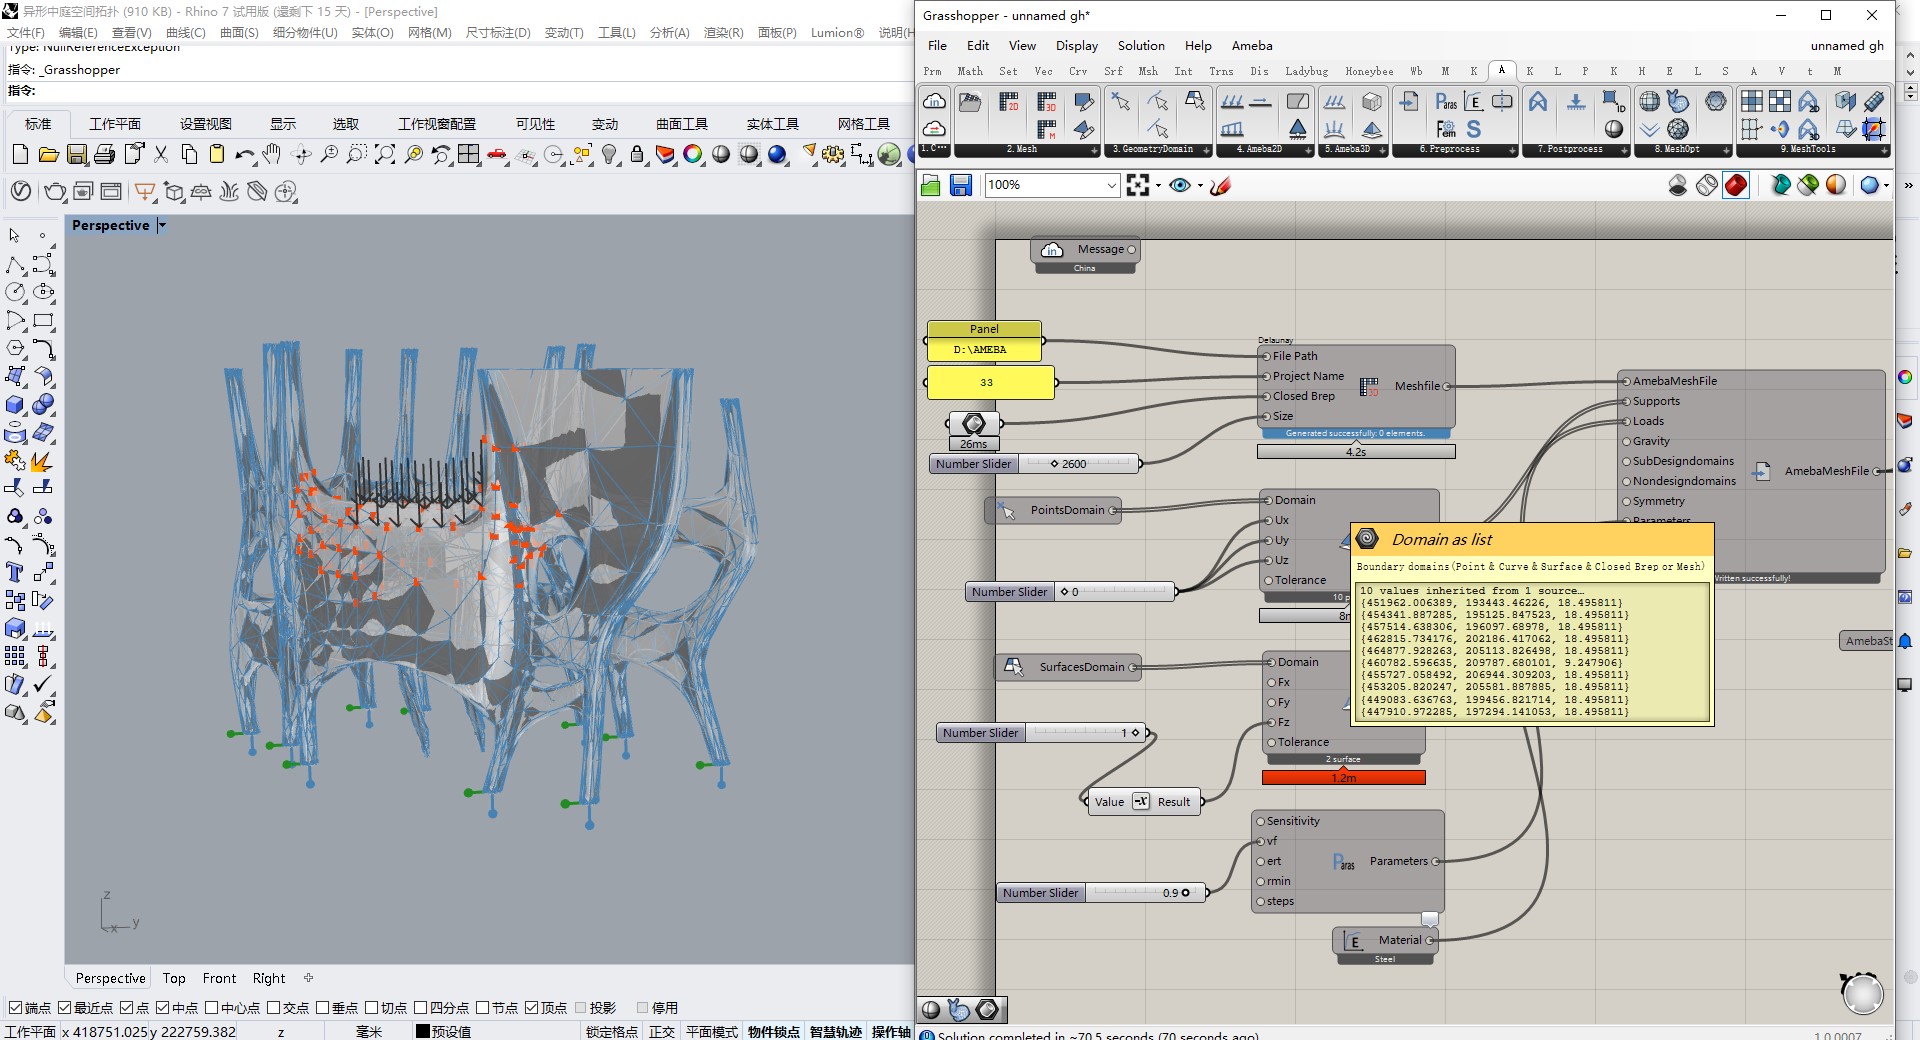
Task: Click the four-viewport layout icon in Rhino
Action: [x=469, y=154]
